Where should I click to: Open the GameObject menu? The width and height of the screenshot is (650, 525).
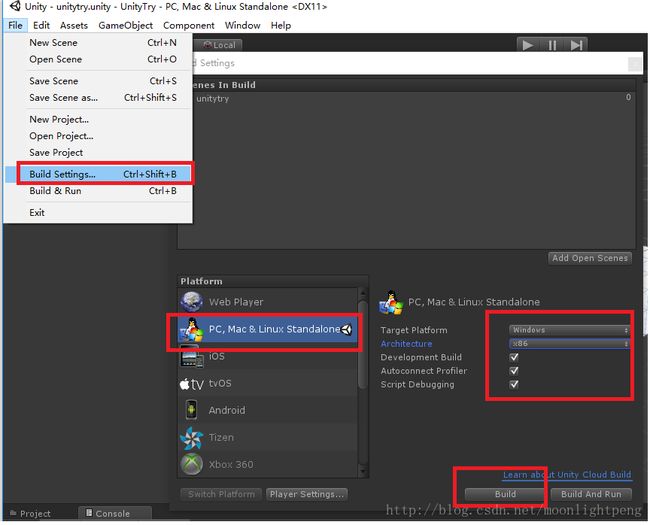pyautogui.click(x=126, y=25)
